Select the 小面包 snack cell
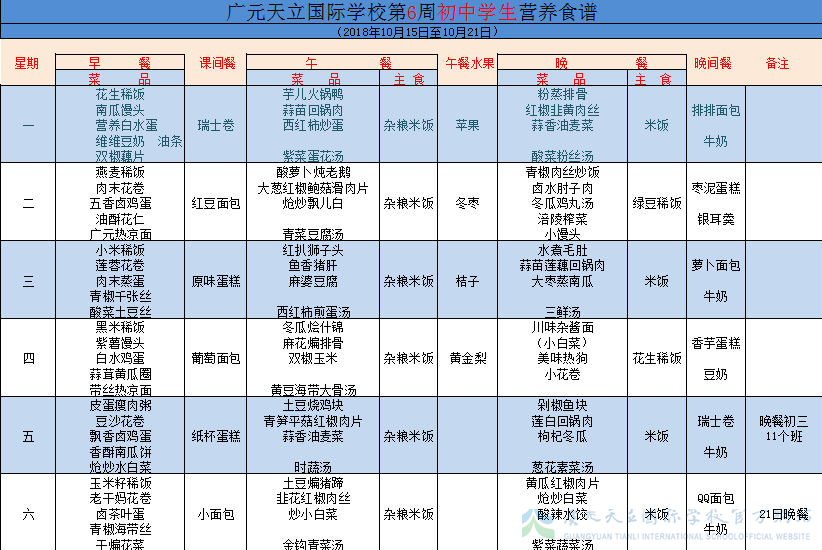 (217, 514)
